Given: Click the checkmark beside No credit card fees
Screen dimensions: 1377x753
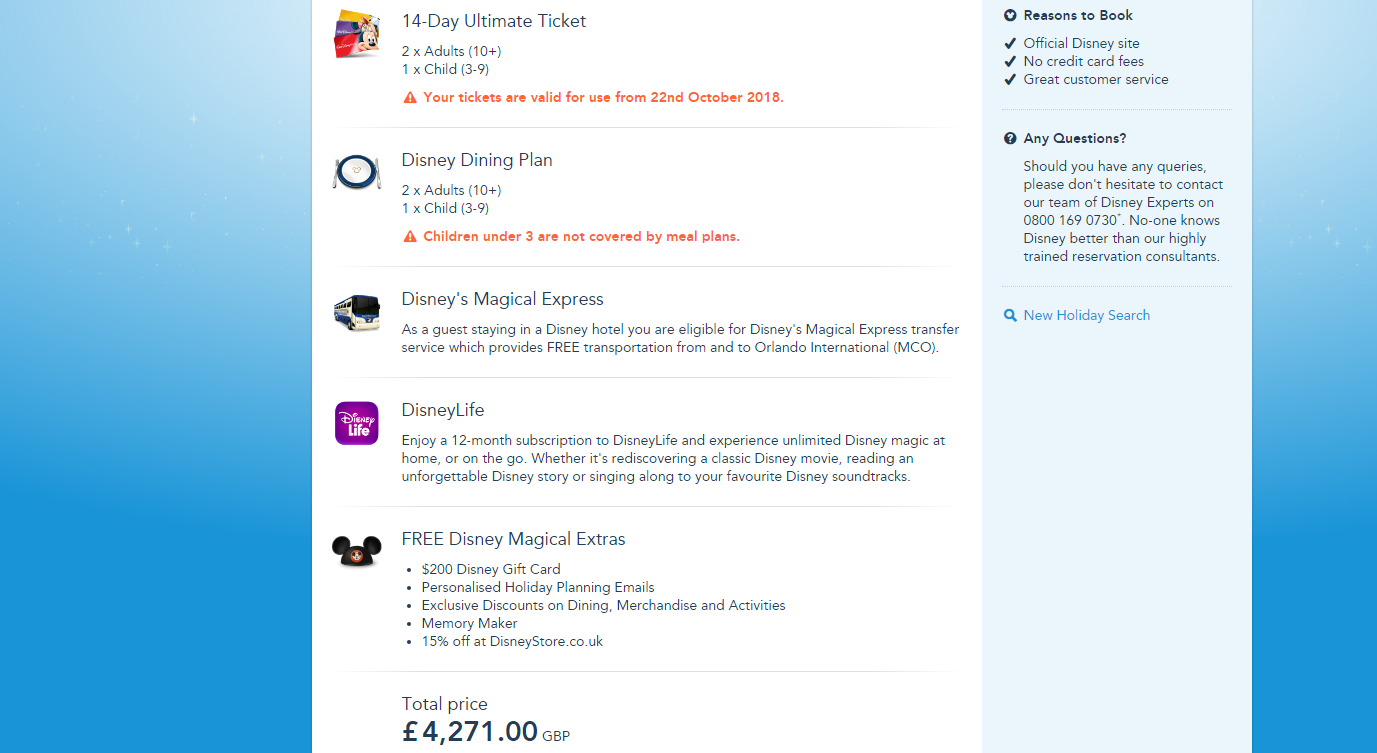Looking at the screenshot, I should coord(1010,62).
